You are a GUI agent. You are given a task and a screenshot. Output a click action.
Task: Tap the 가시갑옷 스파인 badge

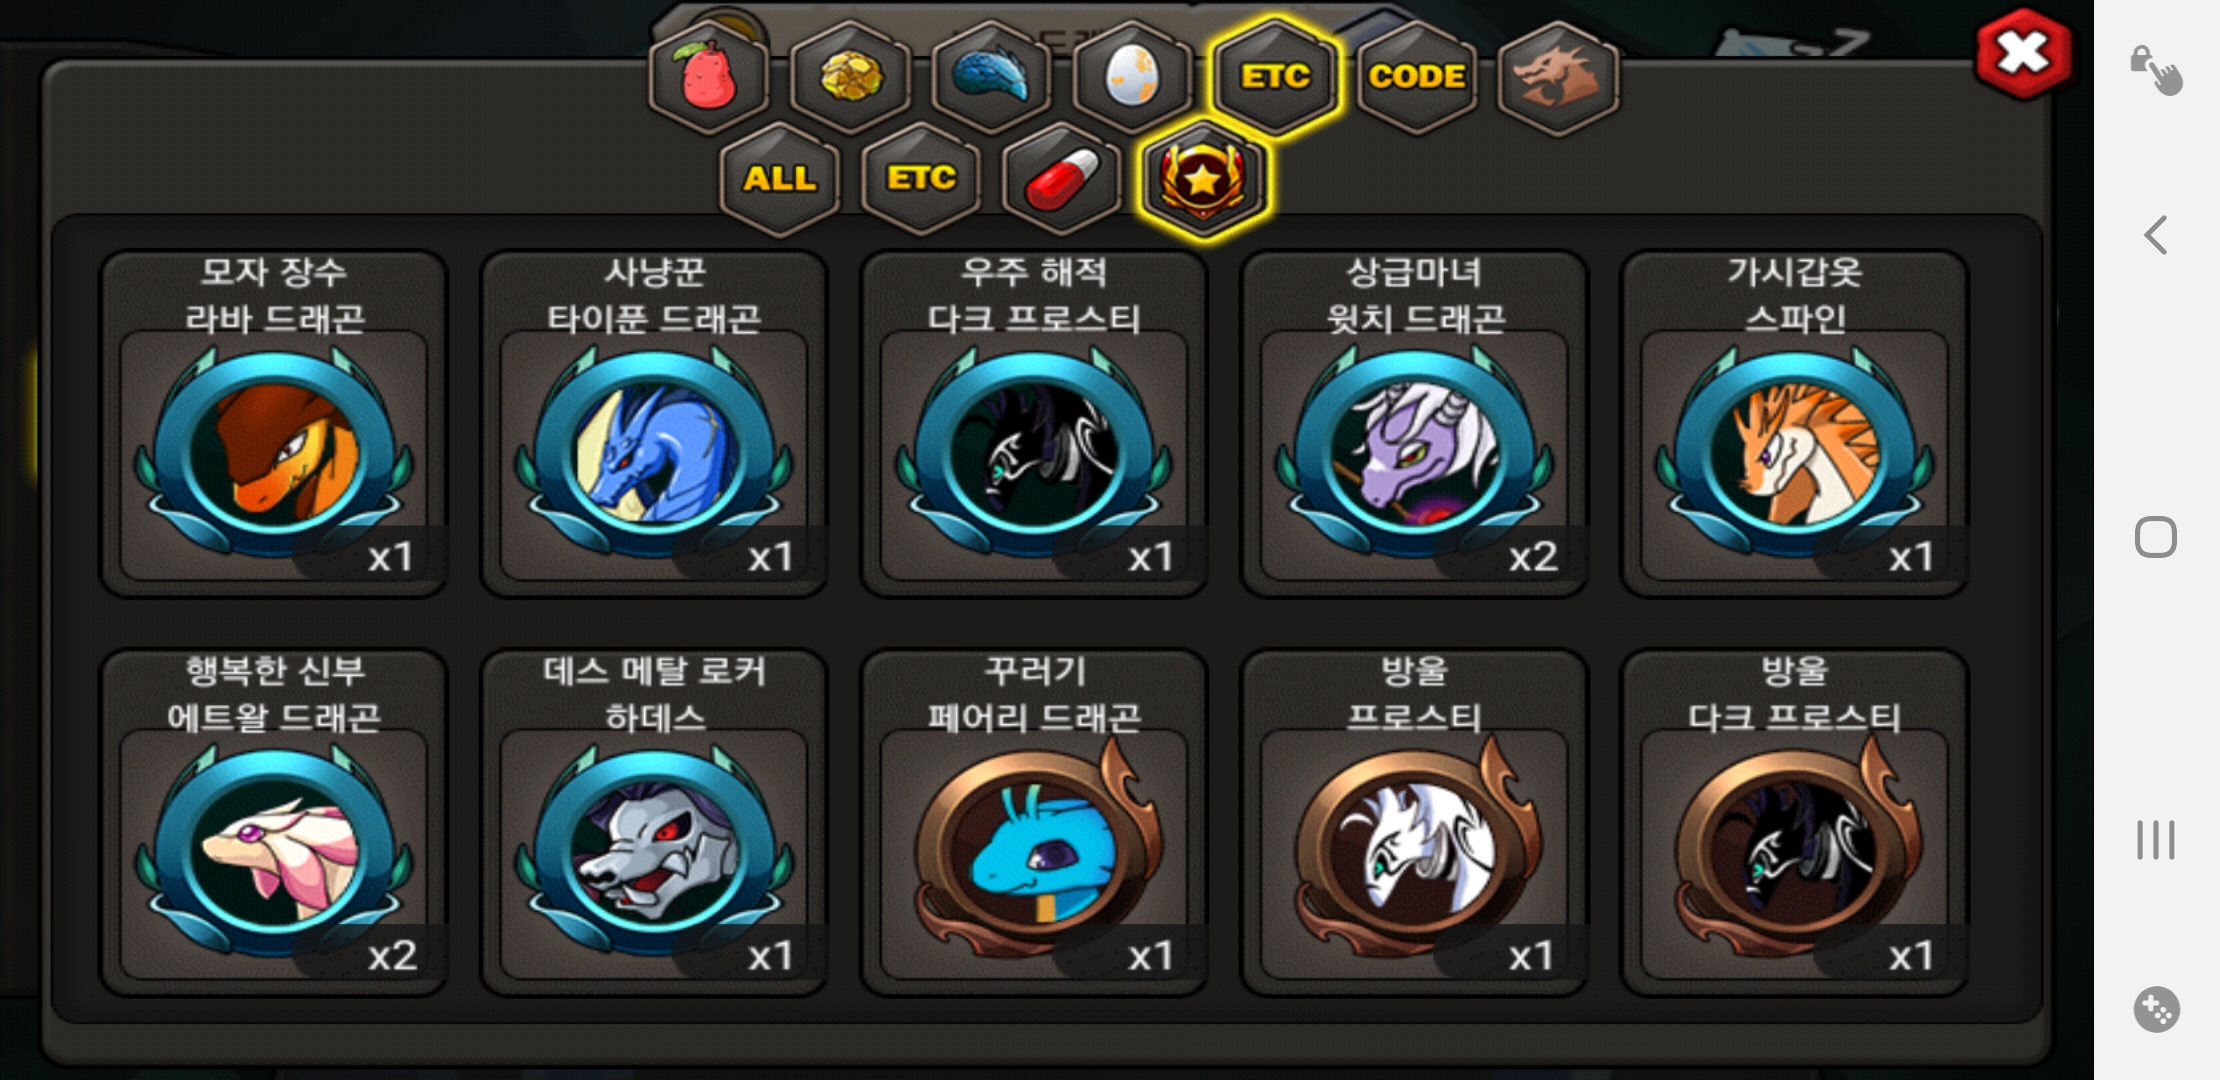pyautogui.click(x=1795, y=424)
